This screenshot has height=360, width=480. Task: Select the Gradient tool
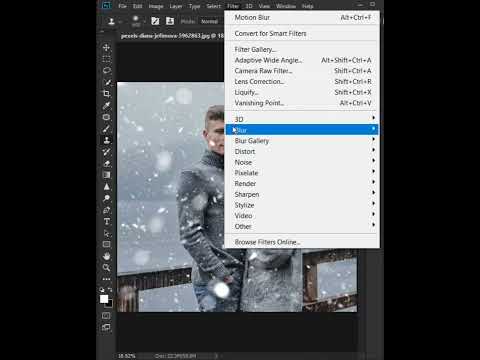tap(106, 175)
